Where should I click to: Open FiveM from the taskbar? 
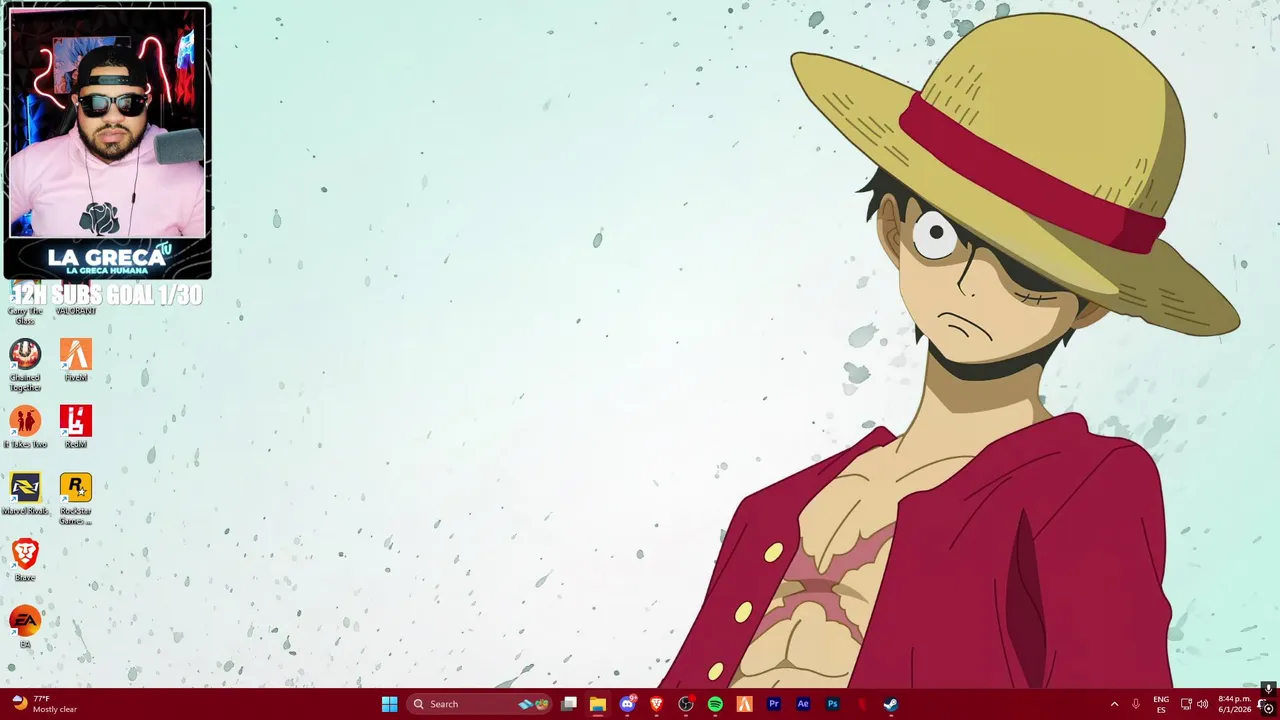(x=744, y=704)
